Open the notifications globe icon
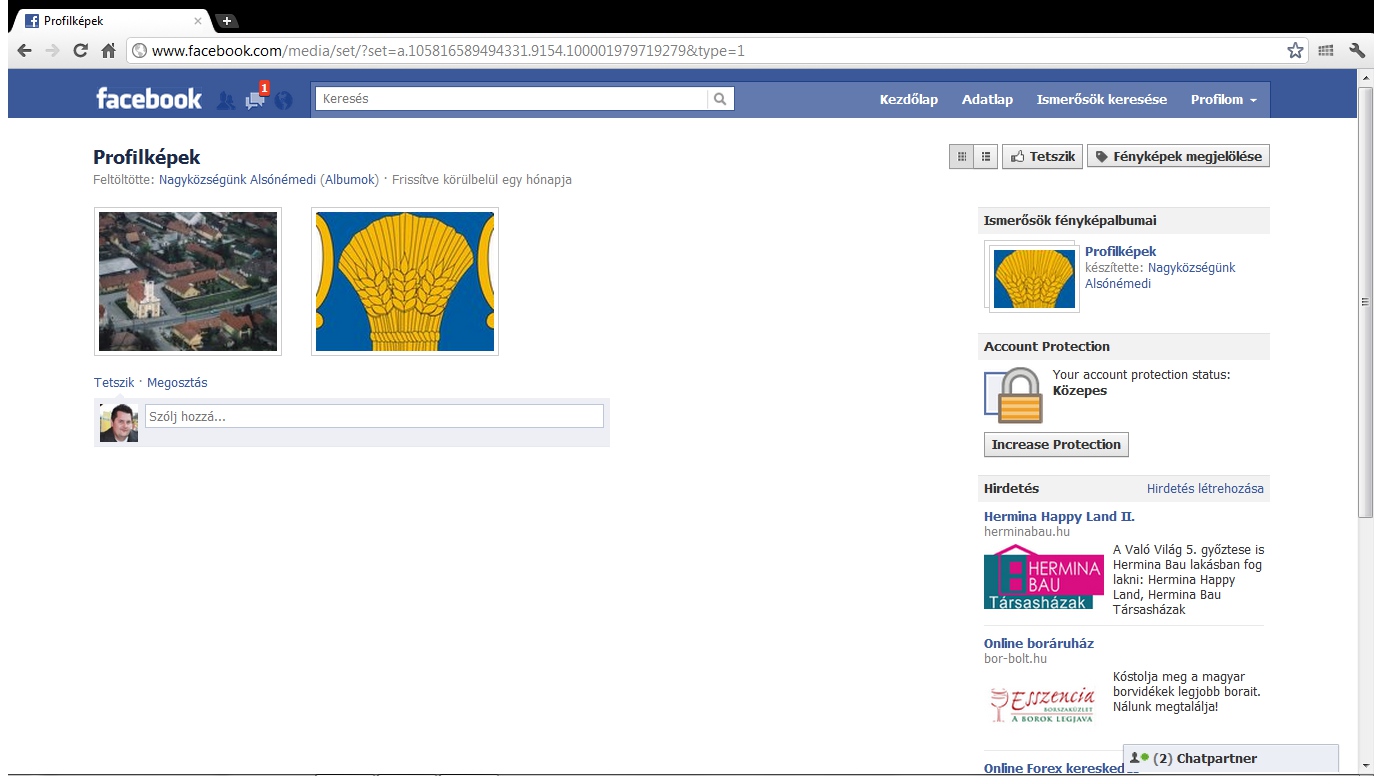1382x784 pixels. coord(284,100)
